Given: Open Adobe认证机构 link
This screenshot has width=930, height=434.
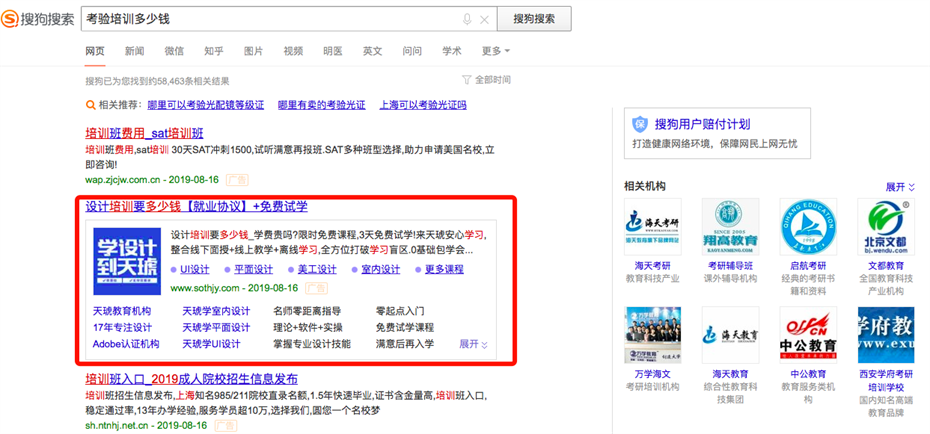Looking at the screenshot, I should pyautogui.click(x=126, y=344).
